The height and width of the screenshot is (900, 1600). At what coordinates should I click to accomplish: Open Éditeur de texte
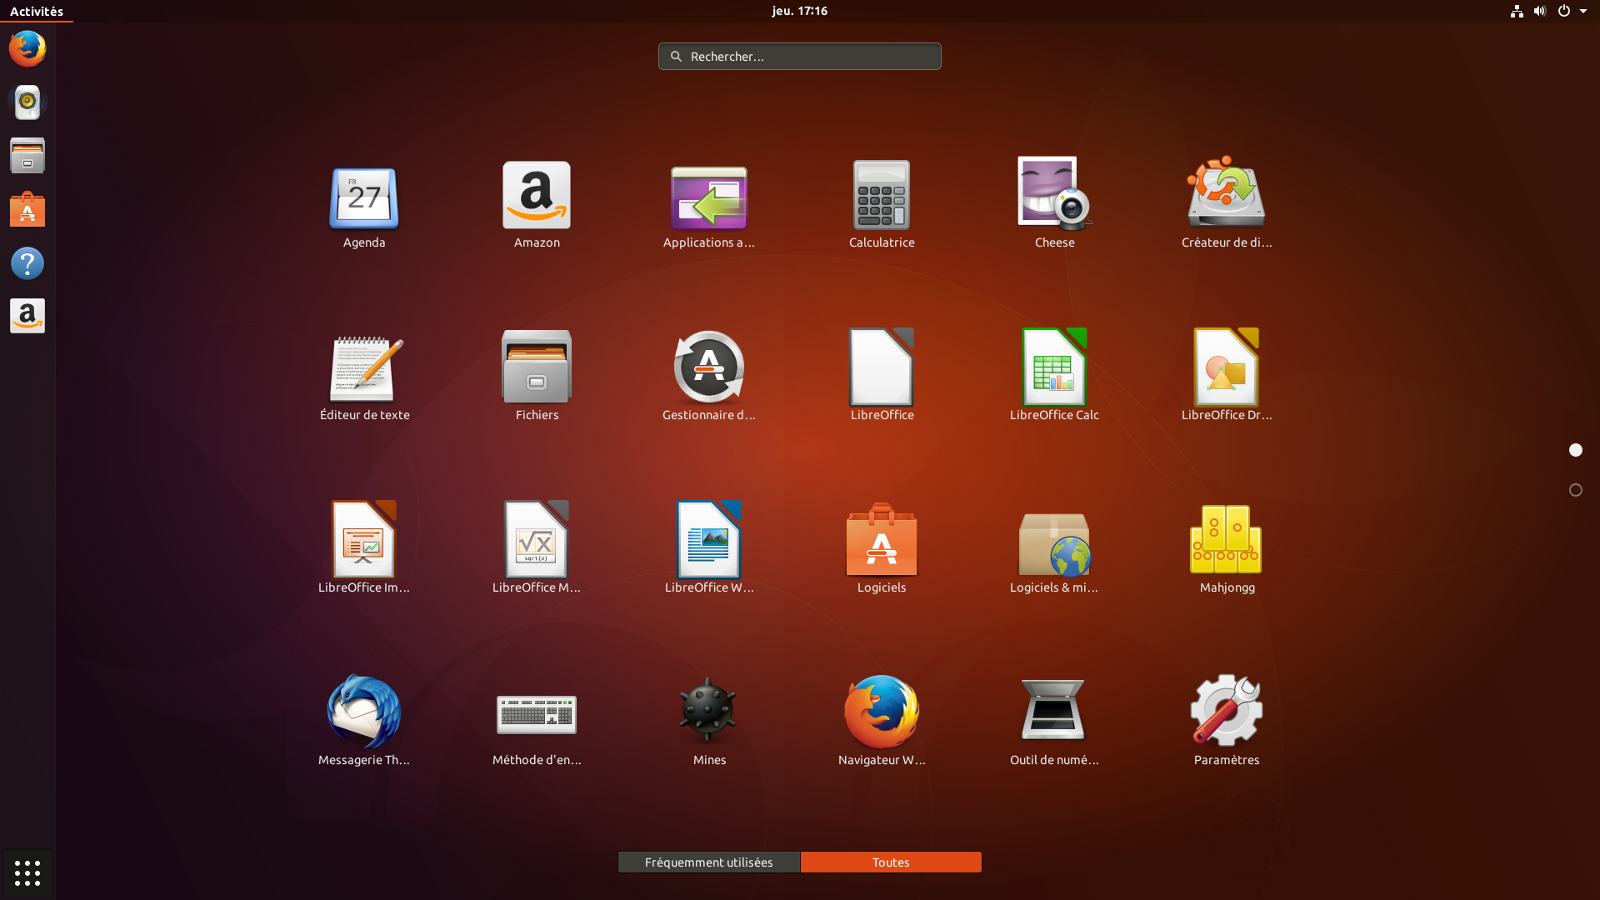365,368
